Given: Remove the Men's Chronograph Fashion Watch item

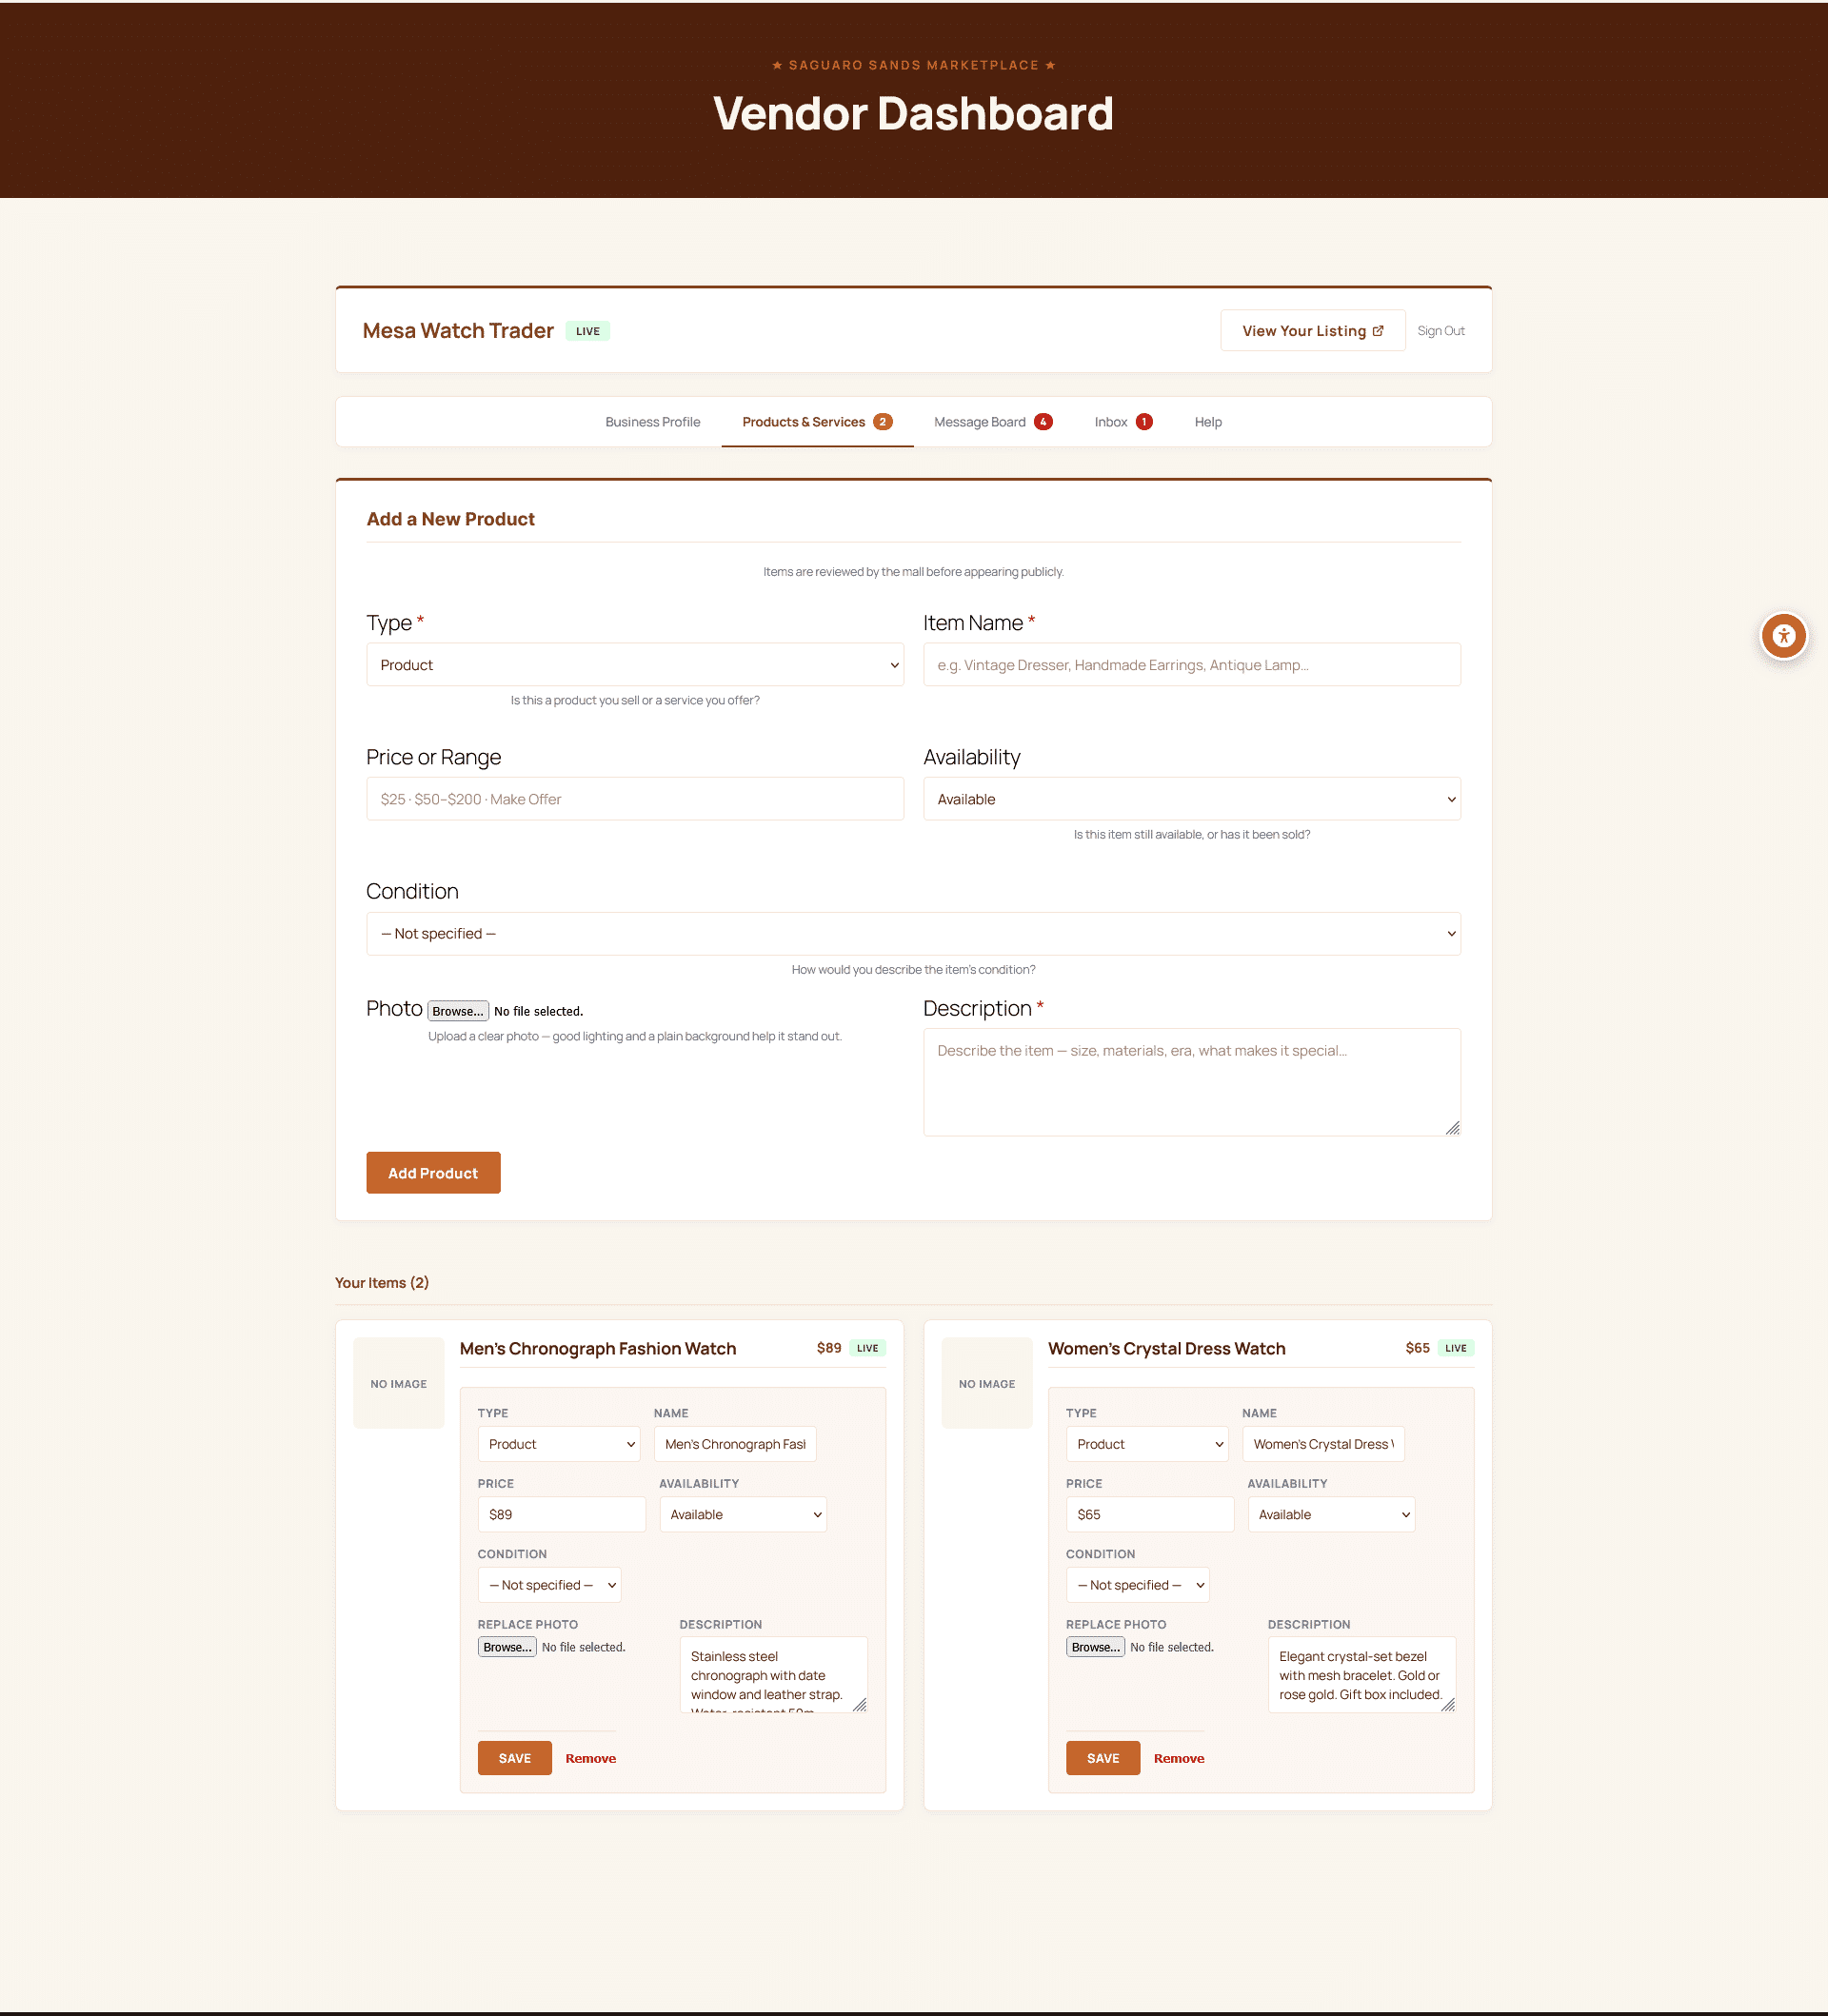Looking at the screenshot, I should point(590,1758).
